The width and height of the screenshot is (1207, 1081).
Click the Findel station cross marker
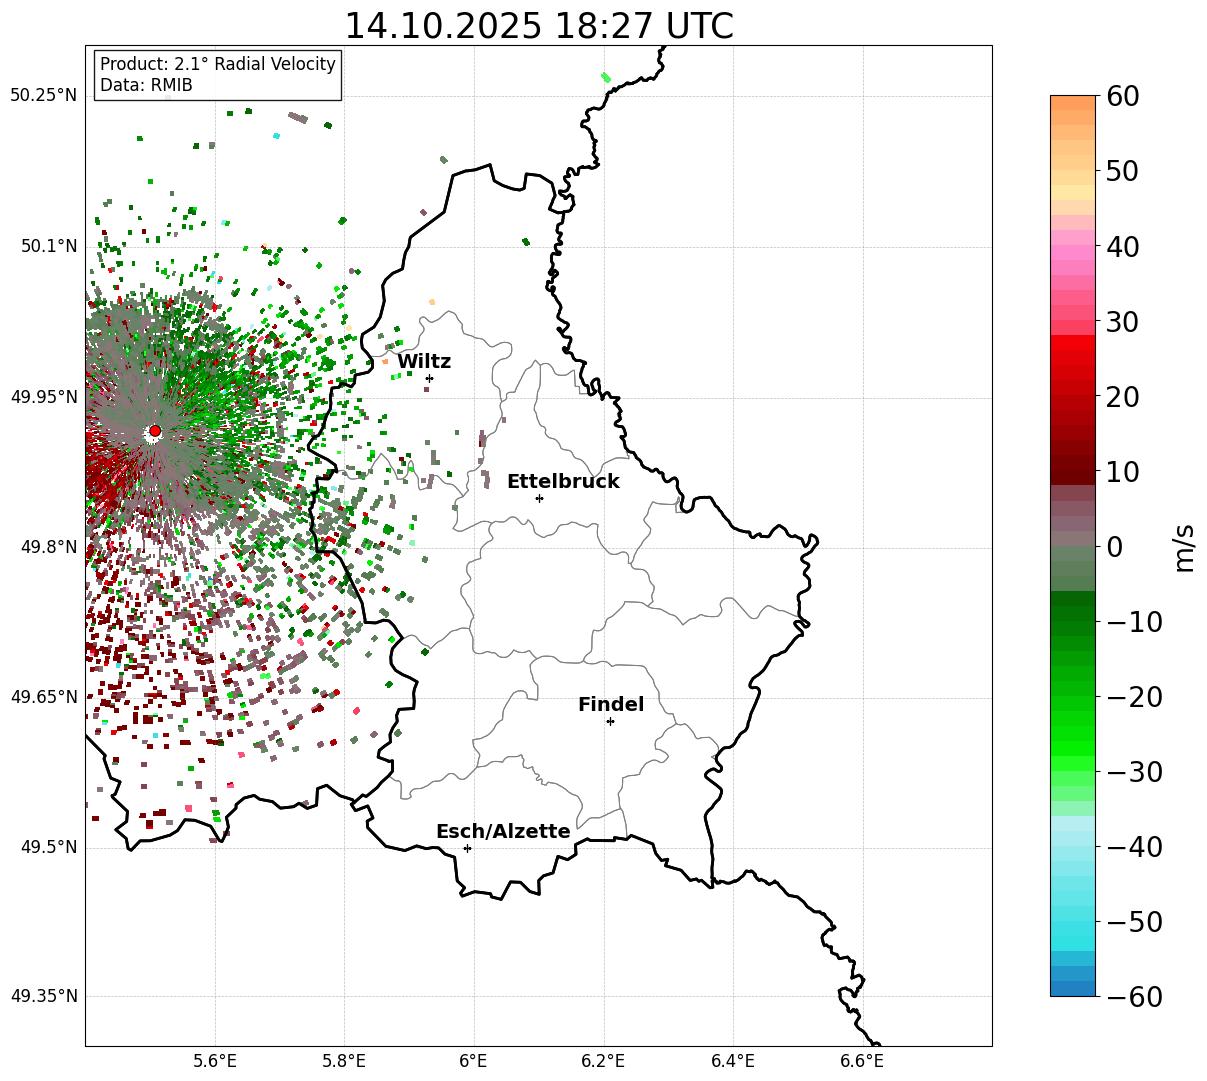pyautogui.click(x=610, y=721)
